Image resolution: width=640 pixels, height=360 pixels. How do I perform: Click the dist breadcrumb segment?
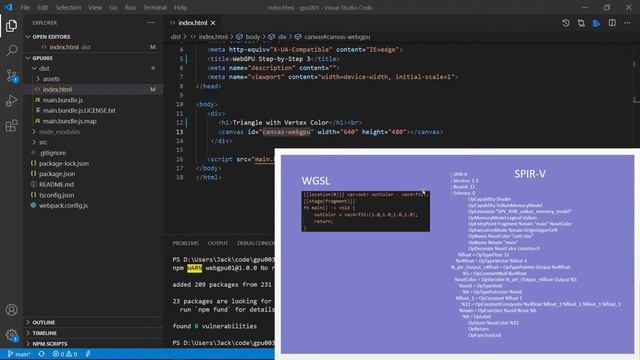click(x=176, y=37)
